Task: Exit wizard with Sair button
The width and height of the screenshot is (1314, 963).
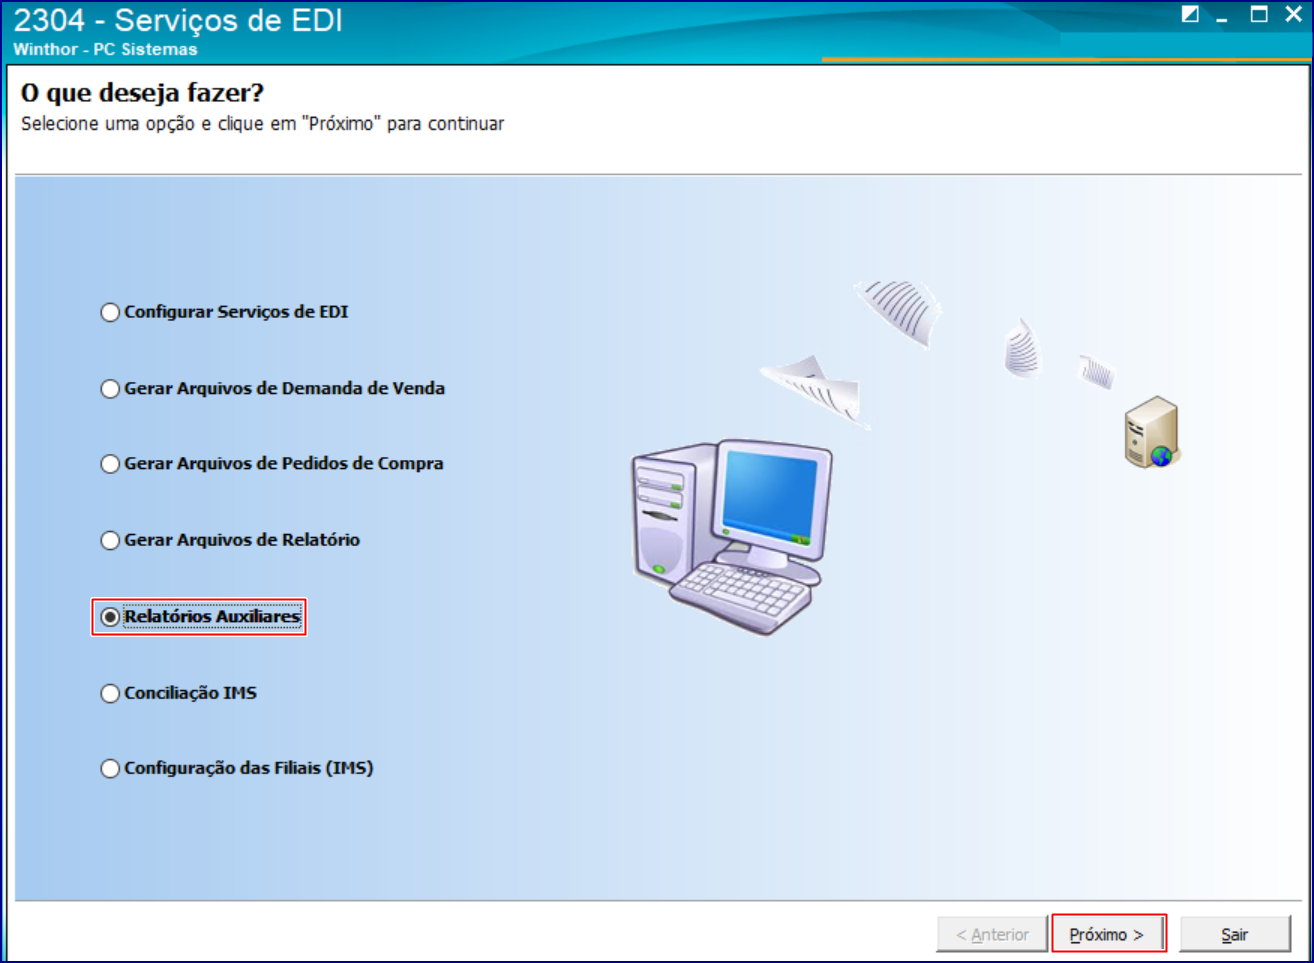Action: click(1235, 934)
